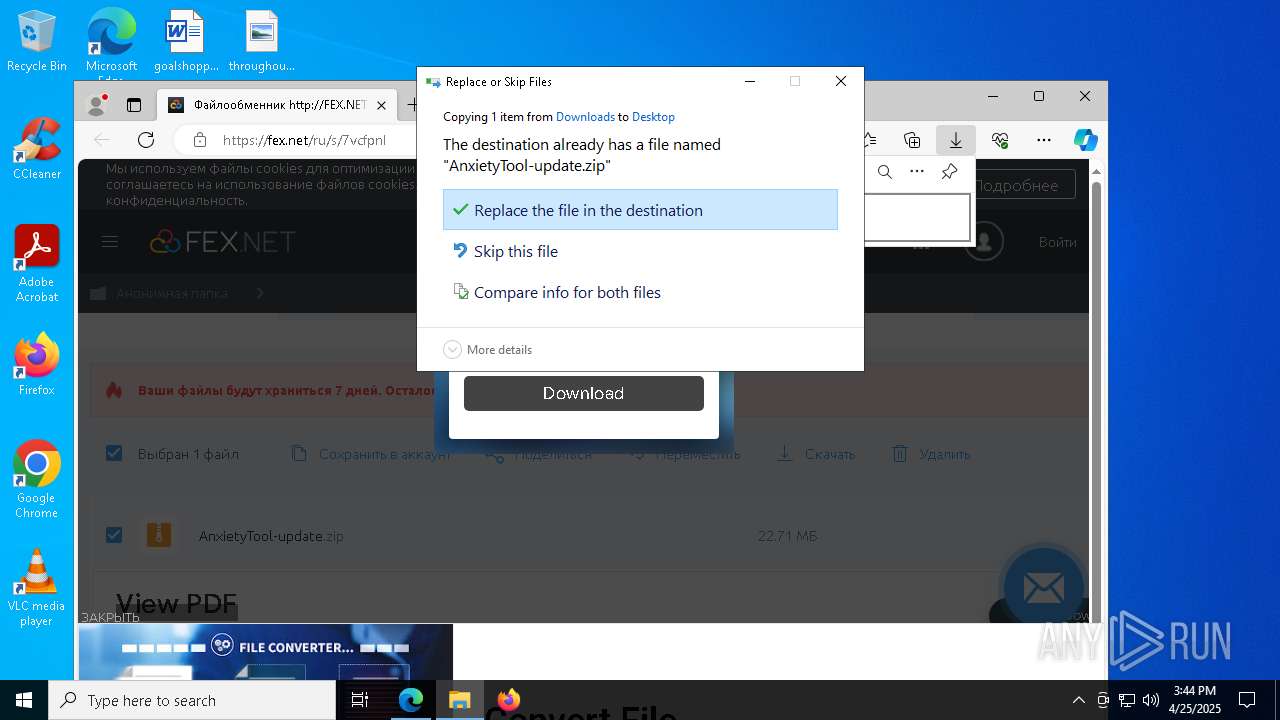
Task: Open downloads flyout more options
Action: [x=917, y=172]
